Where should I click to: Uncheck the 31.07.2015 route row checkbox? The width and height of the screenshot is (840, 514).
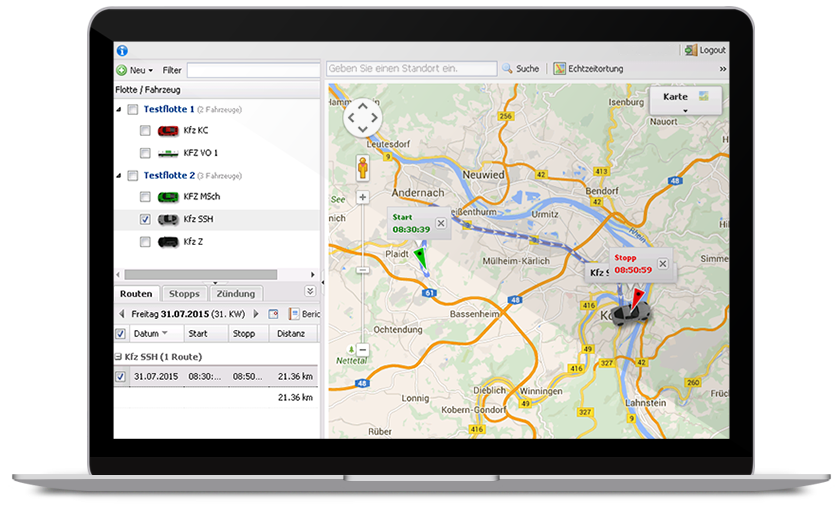point(121,377)
